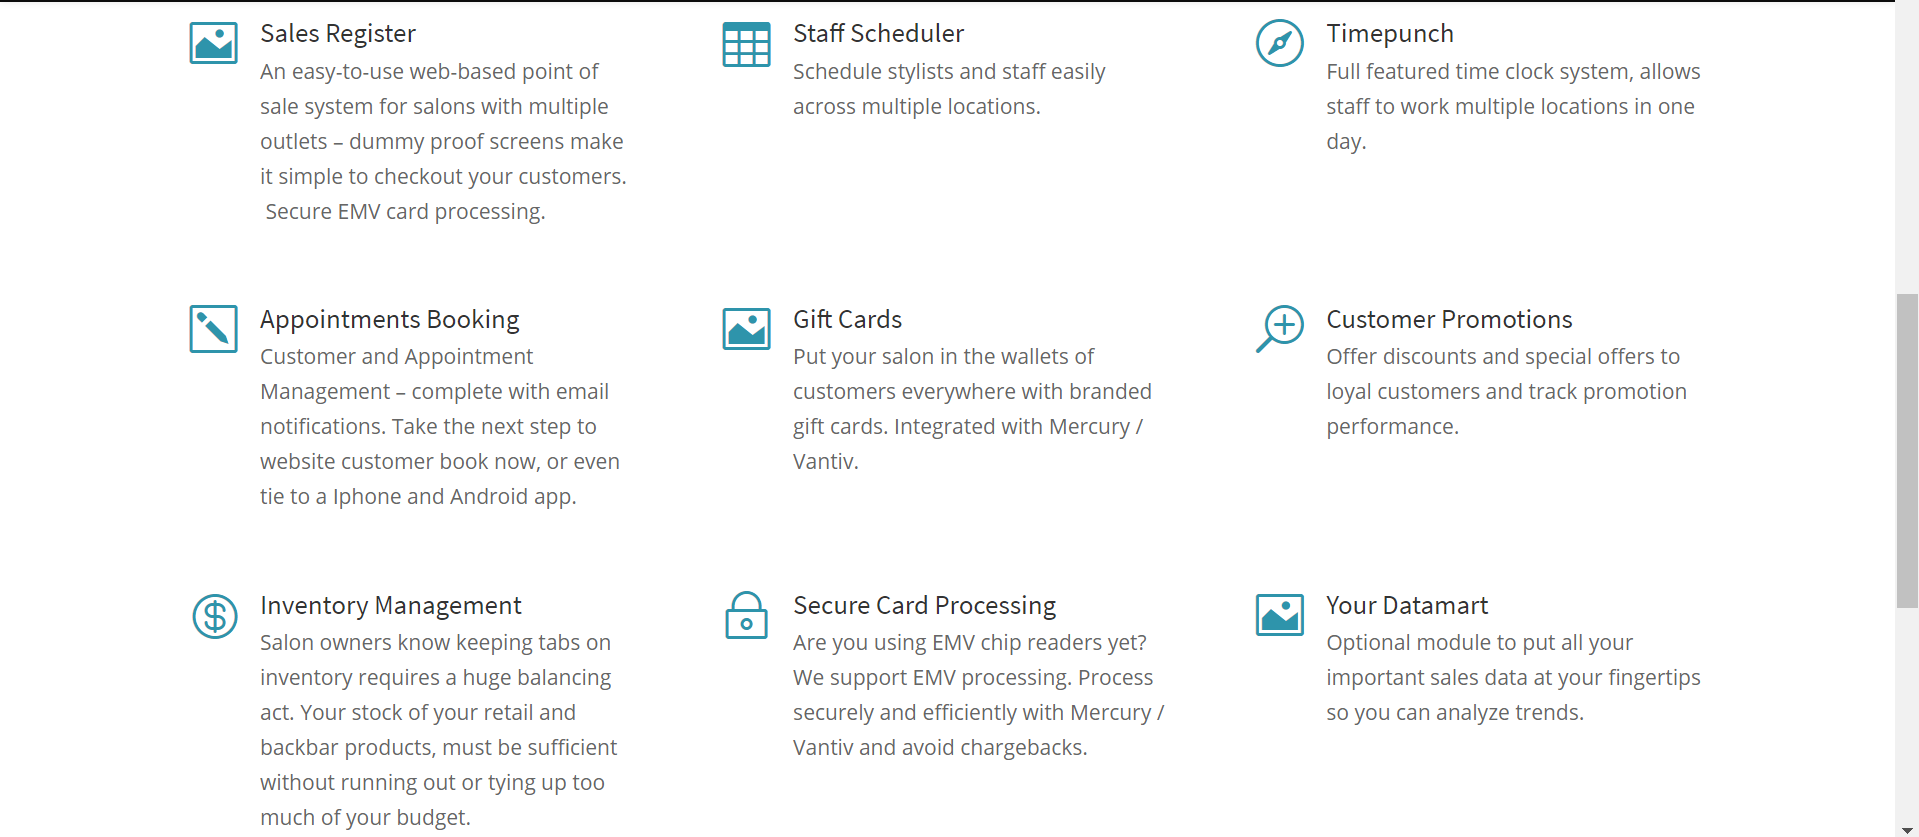
Task: Click the Sales Register image icon
Action: 213,43
